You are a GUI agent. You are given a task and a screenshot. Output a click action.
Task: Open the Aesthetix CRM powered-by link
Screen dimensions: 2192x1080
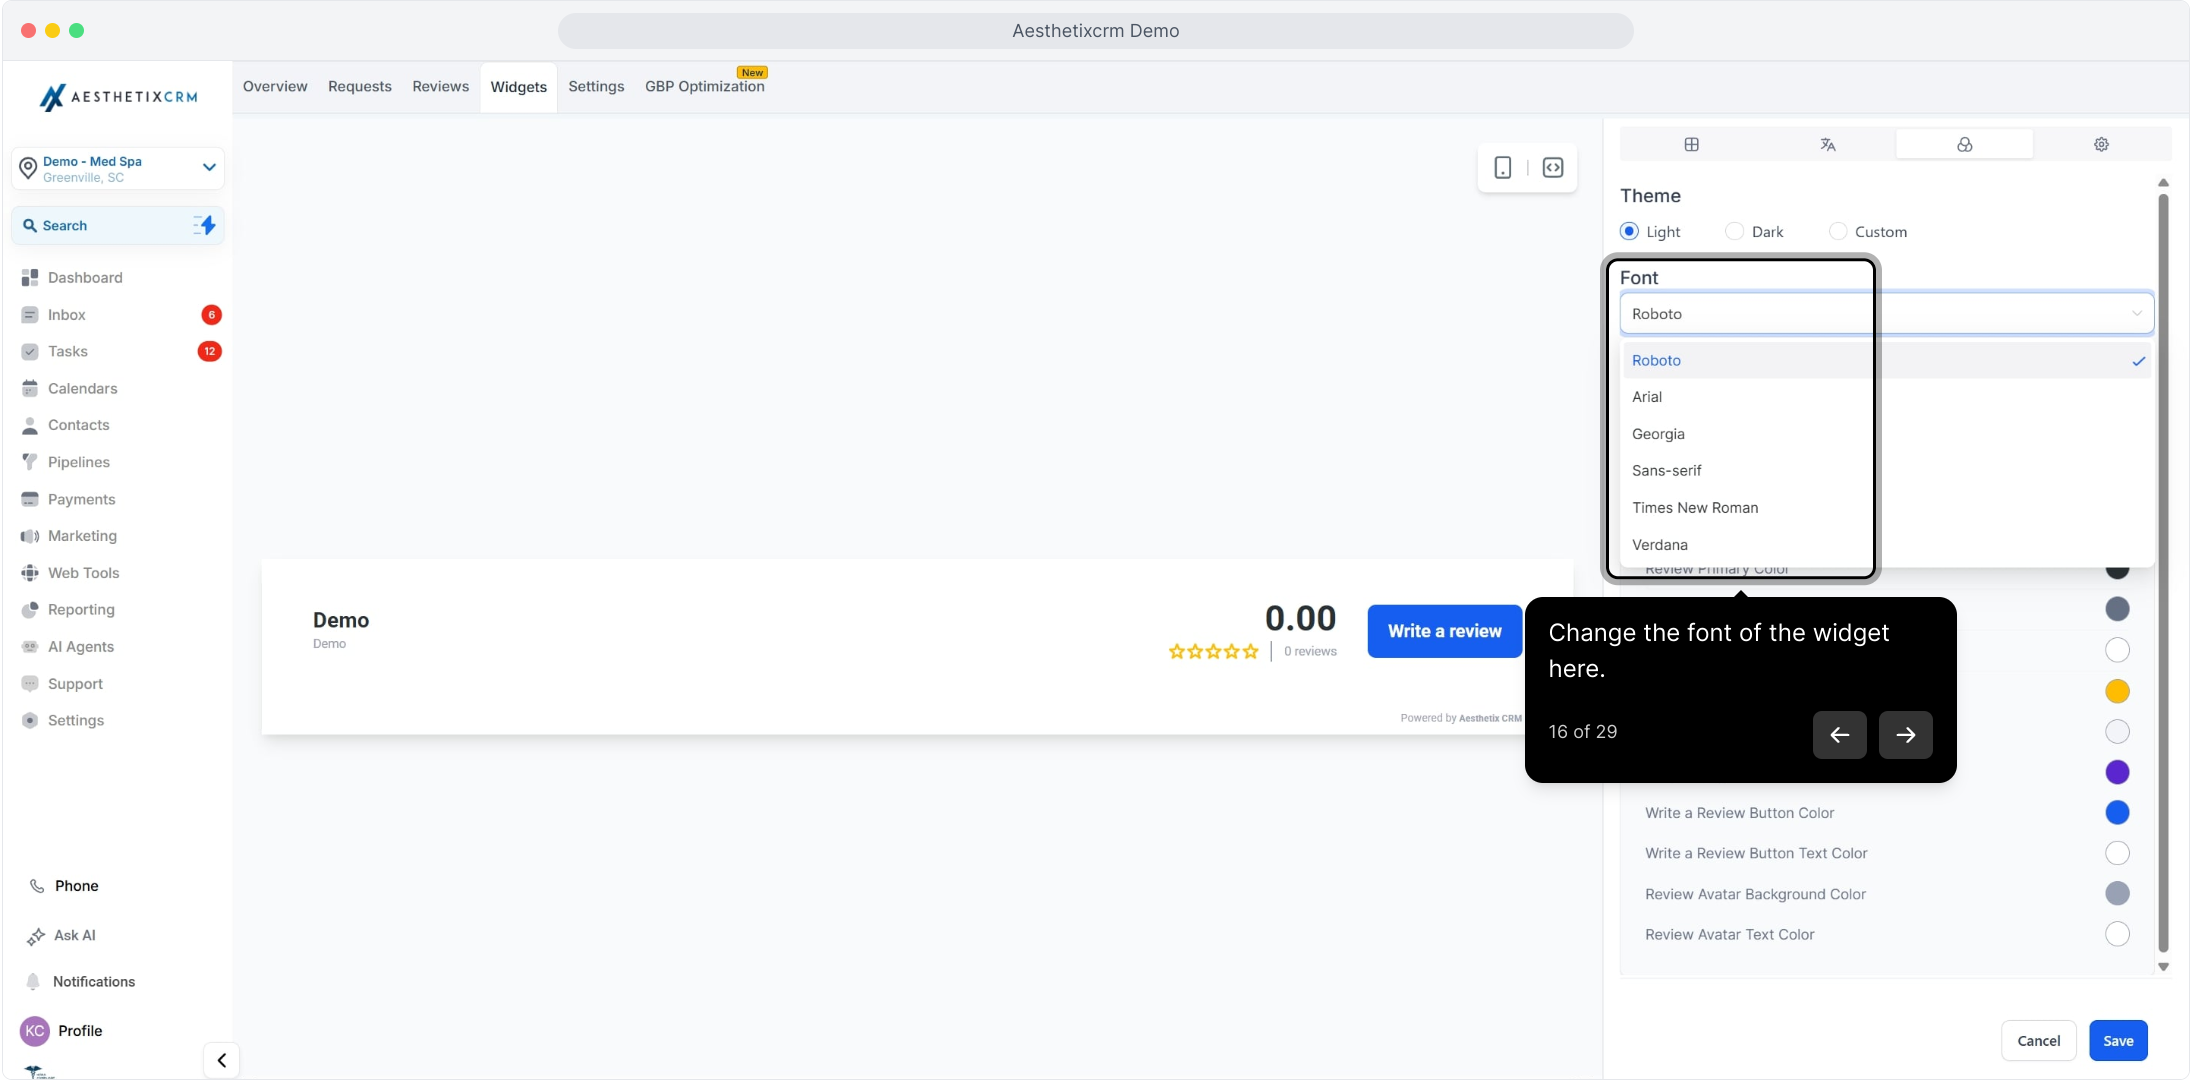coord(1490,718)
